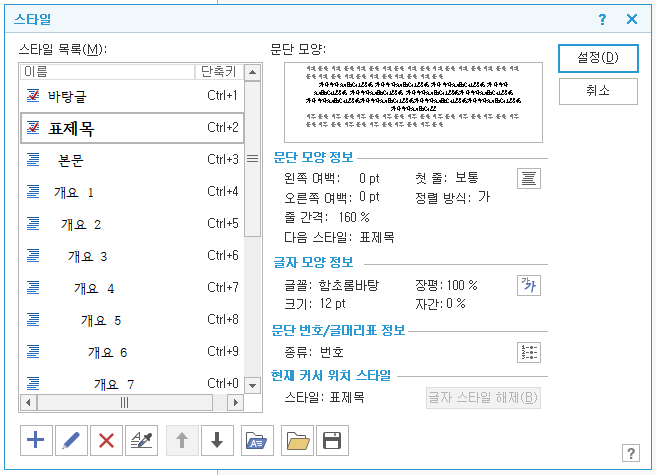Open character shape settings icon
This screenshot has width=656, height=475.
pyautogui.click(x=529, y=285)
